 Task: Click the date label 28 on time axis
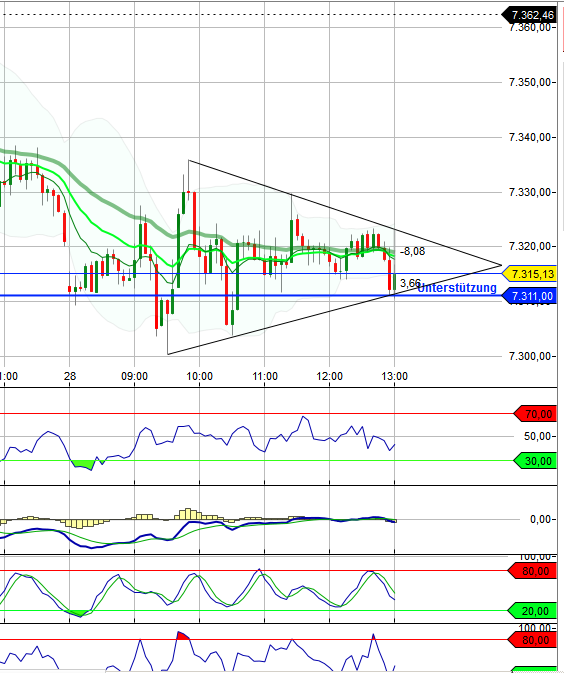pyautogui.click(x=70, y=376)
